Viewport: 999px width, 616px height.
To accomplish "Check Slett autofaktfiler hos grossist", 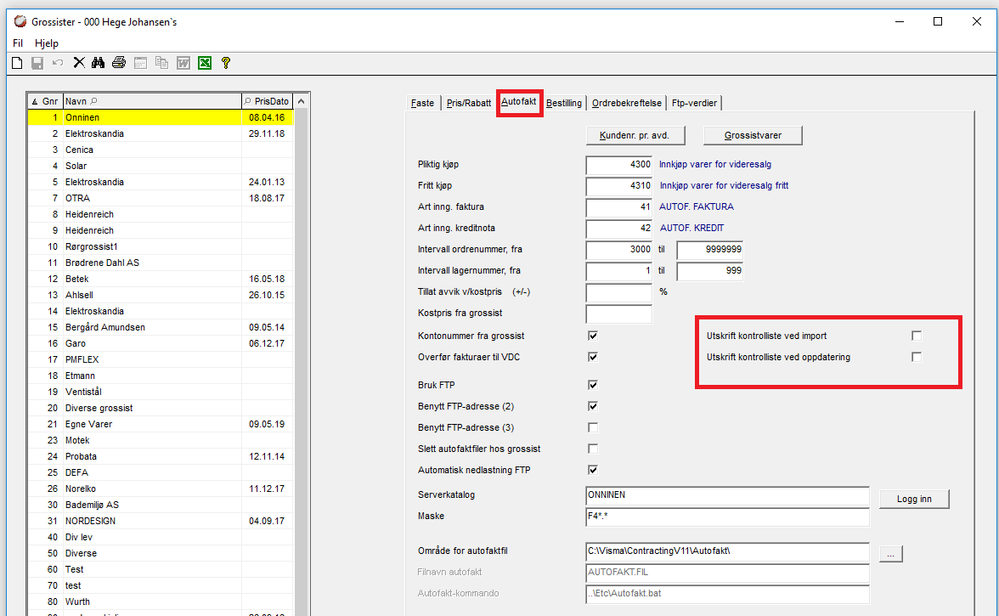I will coord(593,449).
